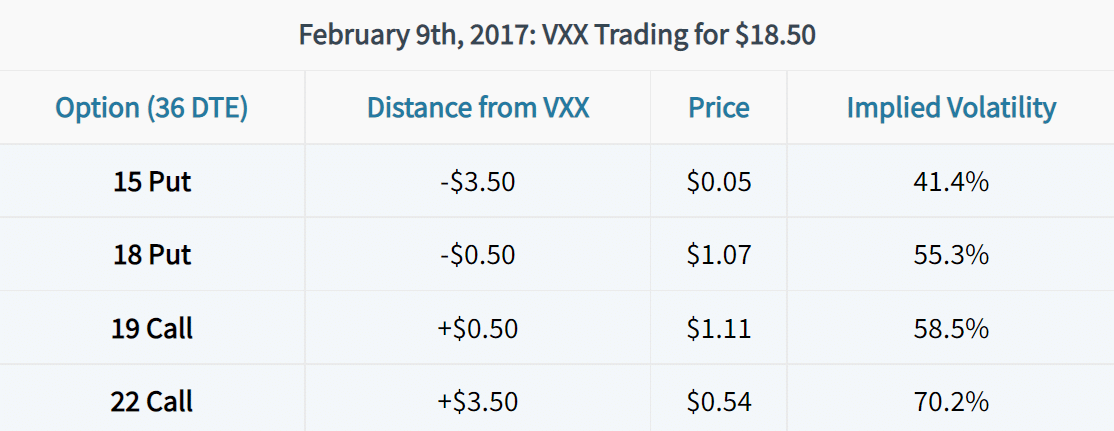Select the "15 Put" row label
Screen dimensions: 1114x431
pyautogui.click(x=152, y=182)
